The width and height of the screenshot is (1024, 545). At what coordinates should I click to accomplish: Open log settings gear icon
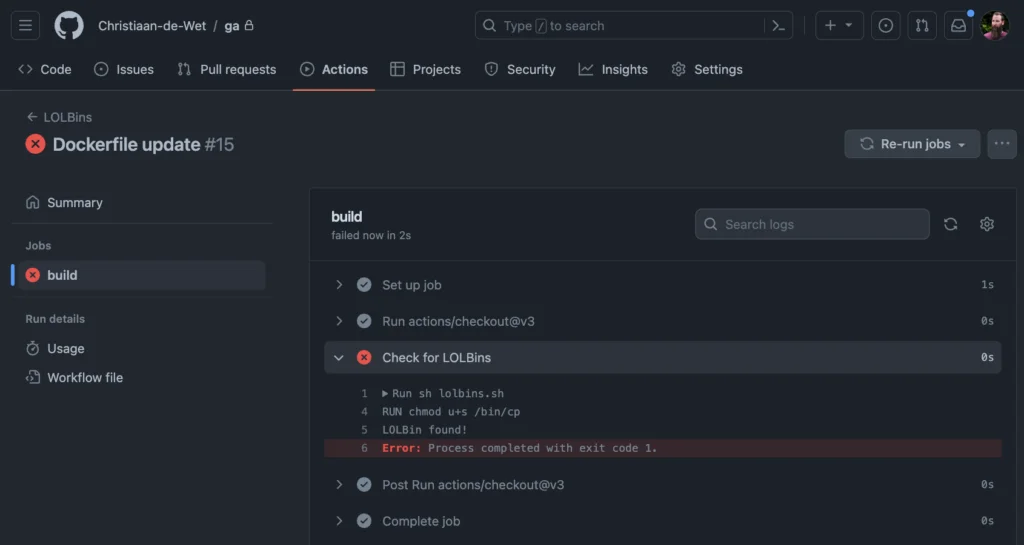tap(987, 224)
